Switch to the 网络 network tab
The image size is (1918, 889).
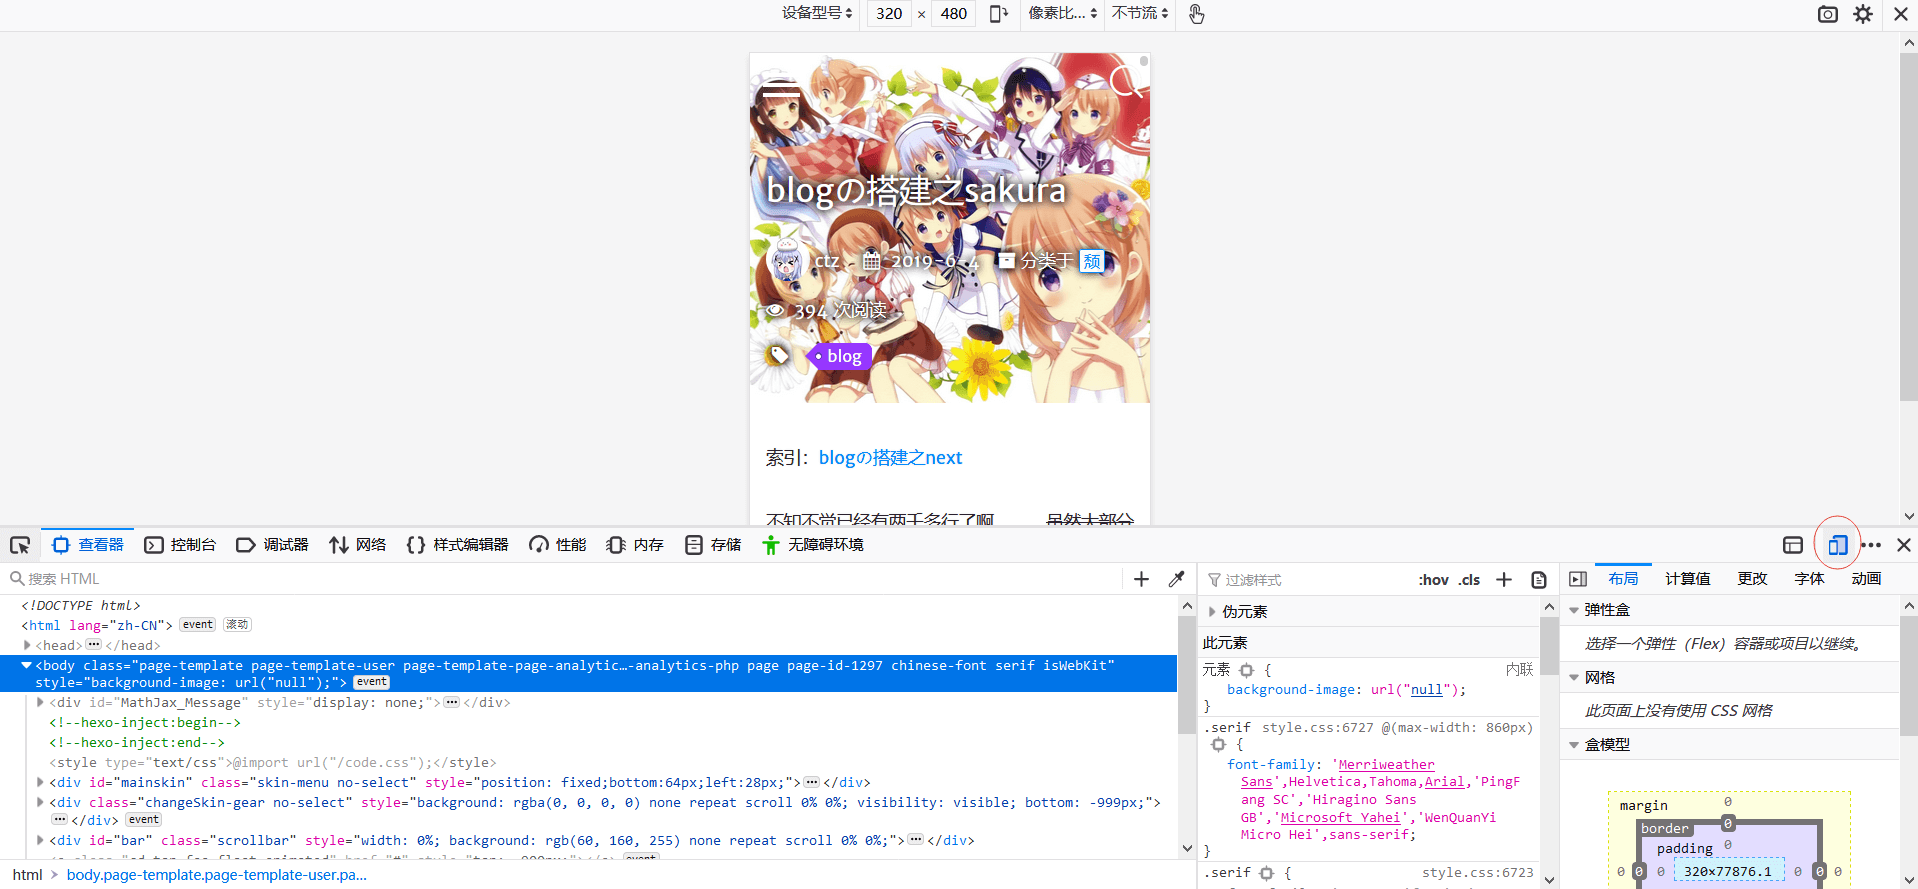357,545
